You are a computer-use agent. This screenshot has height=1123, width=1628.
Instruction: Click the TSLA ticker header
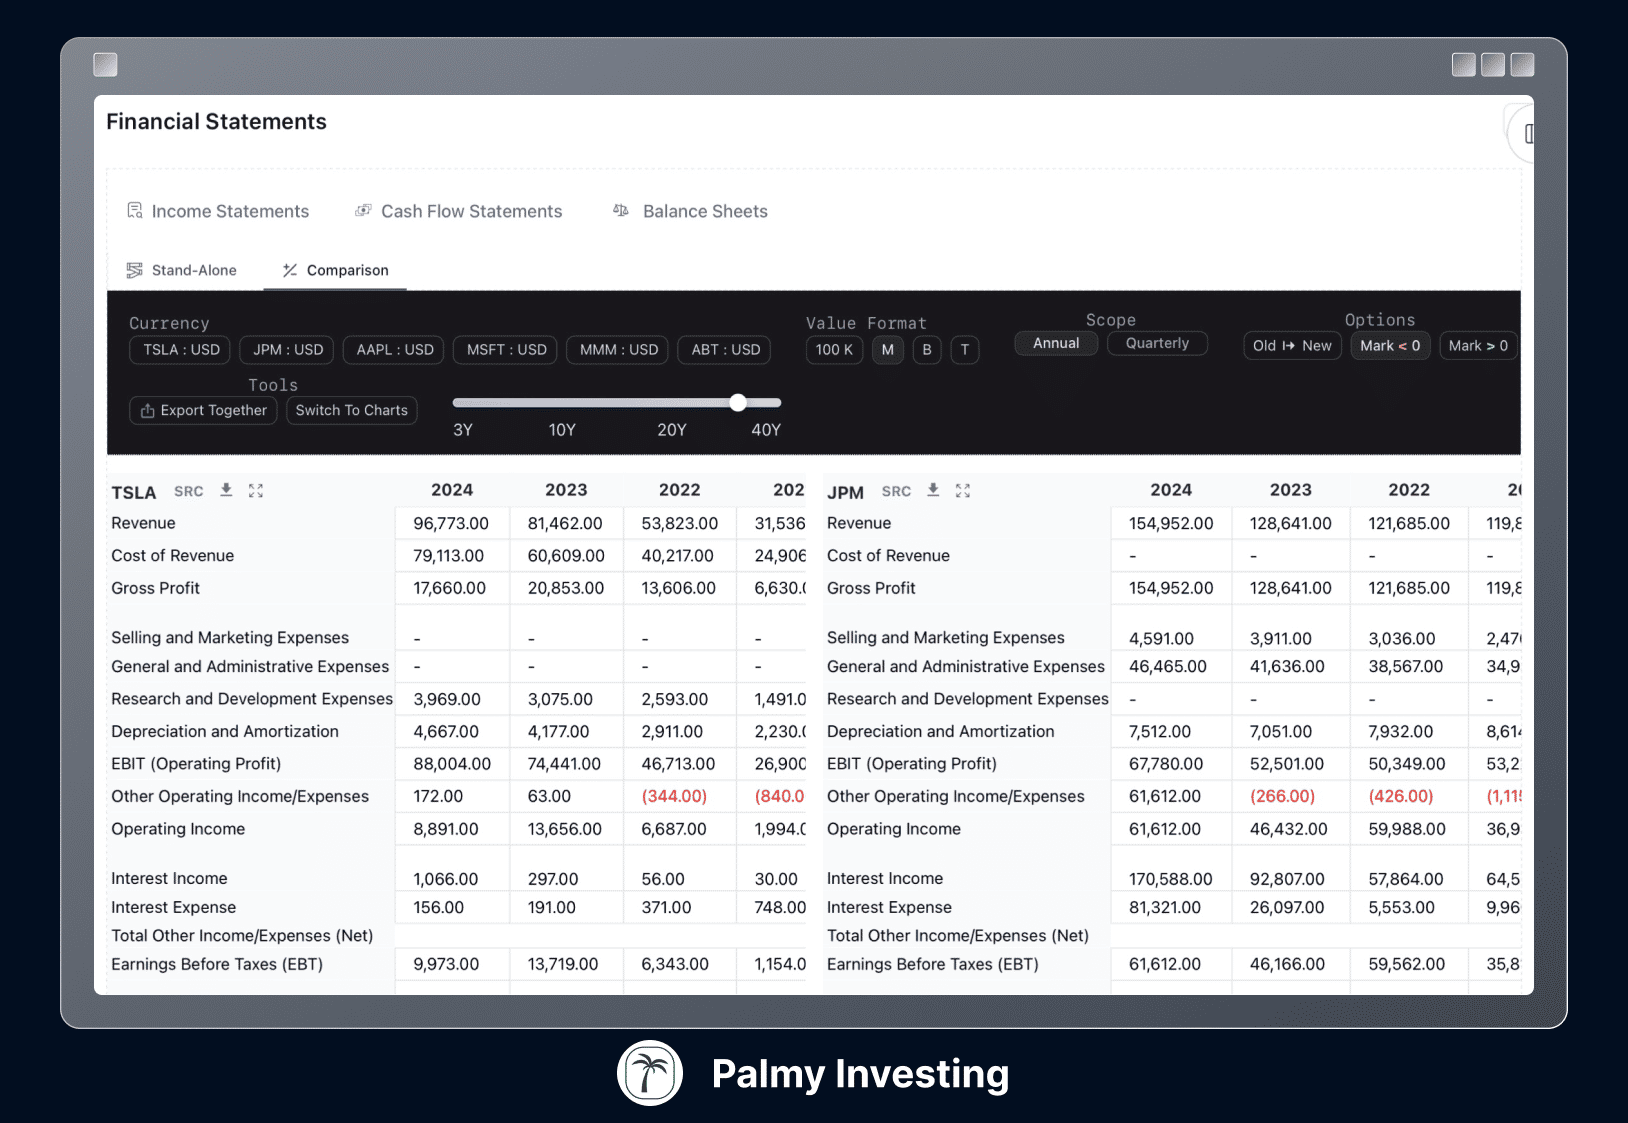(x=134, y=492)
